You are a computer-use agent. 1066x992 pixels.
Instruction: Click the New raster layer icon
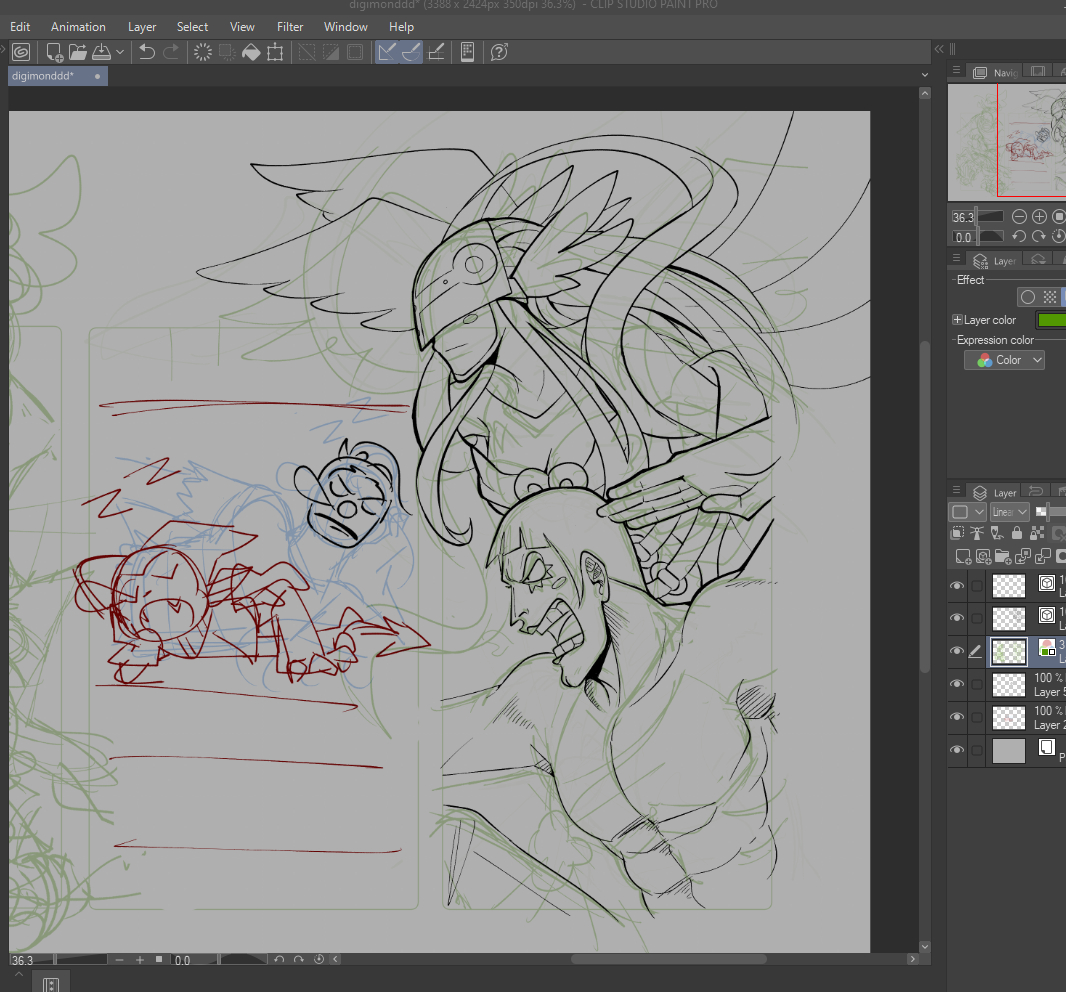click(x=962, y=556)
